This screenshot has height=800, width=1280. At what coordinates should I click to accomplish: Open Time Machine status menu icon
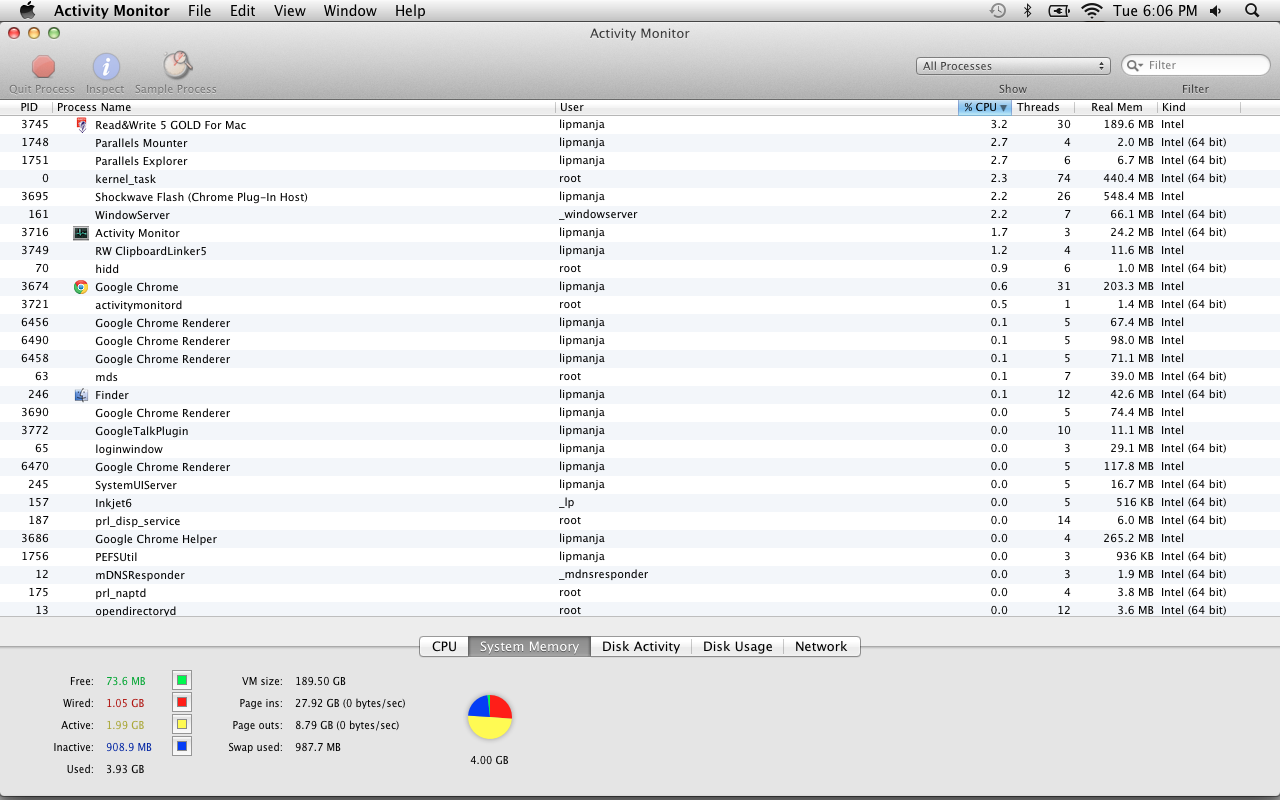pos(997,11)
